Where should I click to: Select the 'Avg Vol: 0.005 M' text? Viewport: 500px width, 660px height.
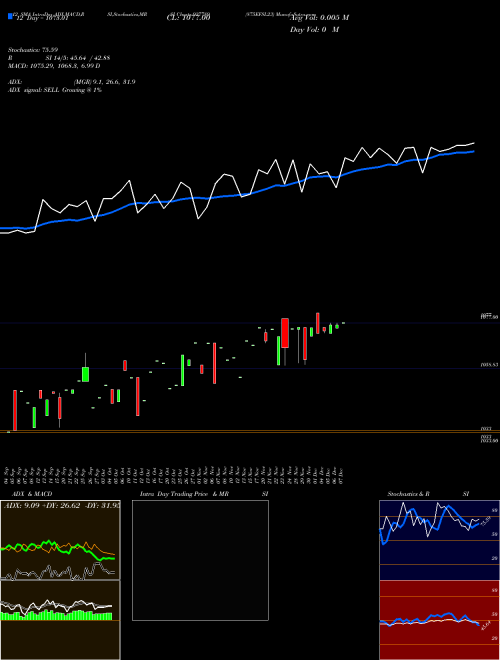pyautogui.click(x=319, y=18)
